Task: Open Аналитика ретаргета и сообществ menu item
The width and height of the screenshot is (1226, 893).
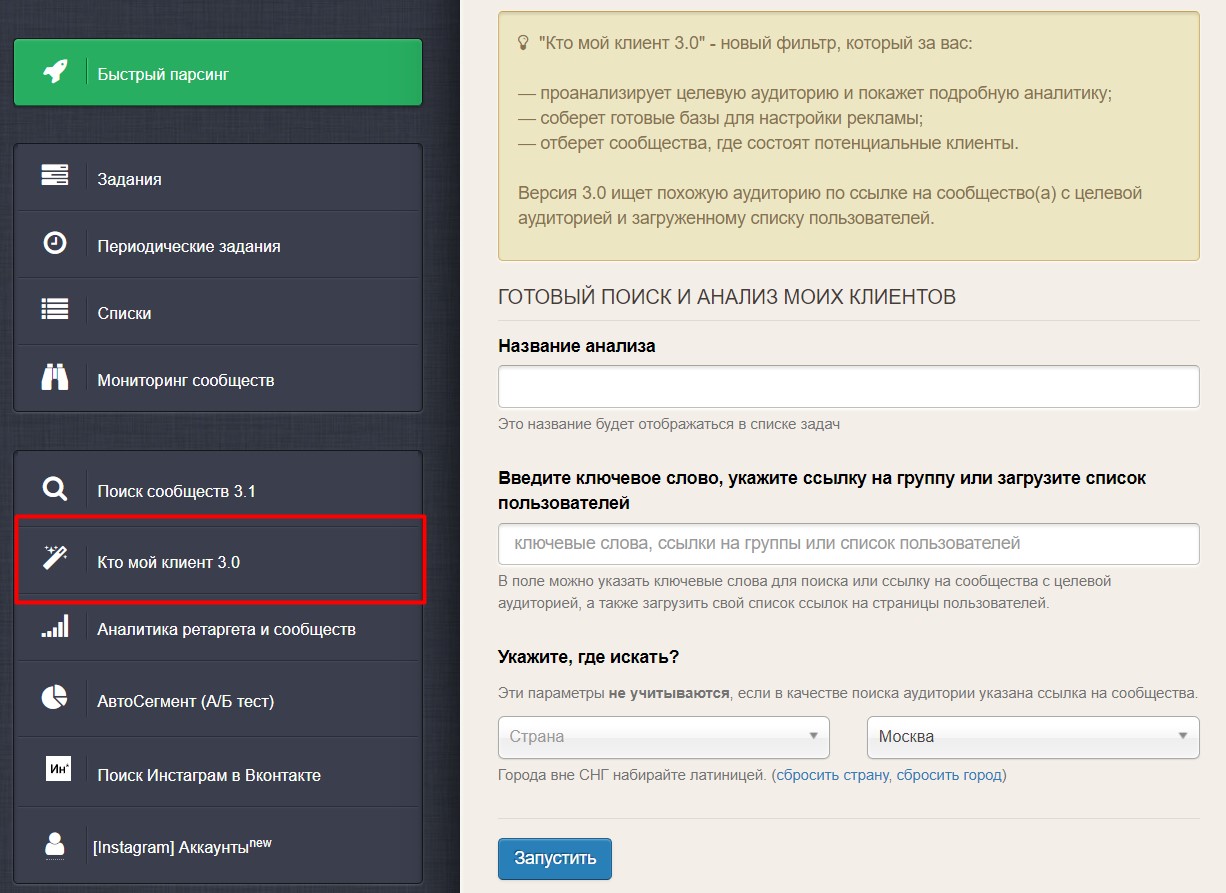Action: (226, 630)
